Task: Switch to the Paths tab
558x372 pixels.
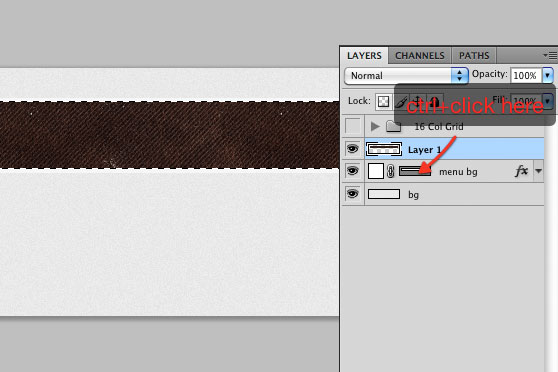Action: [x=474, y=56]
